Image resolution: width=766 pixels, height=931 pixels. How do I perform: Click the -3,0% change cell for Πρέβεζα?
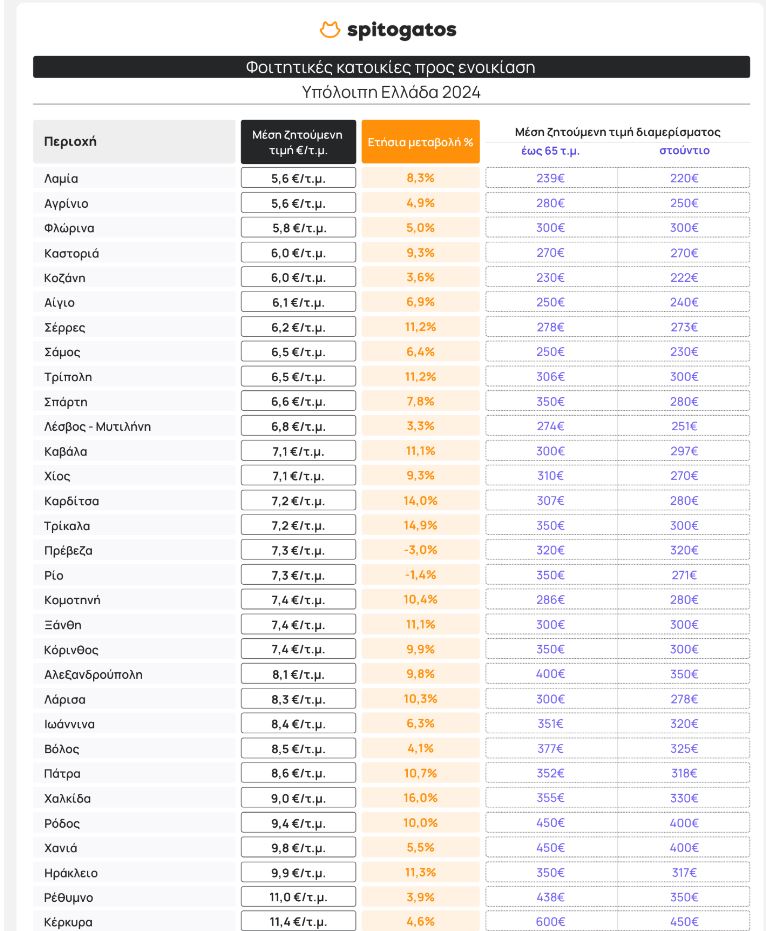420,550
